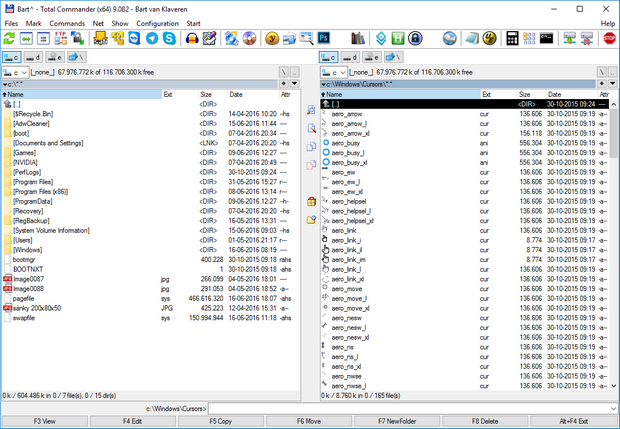Click the image magnifier viewer toolbar icon

pyautogui.click(x=306, y=38)
